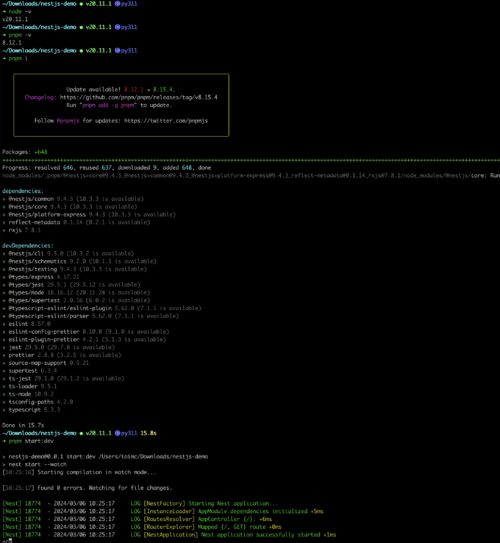
Task: Click the [RoutesResolver] AppController log line
Action: pyautogui.click(x=137, y=519)
